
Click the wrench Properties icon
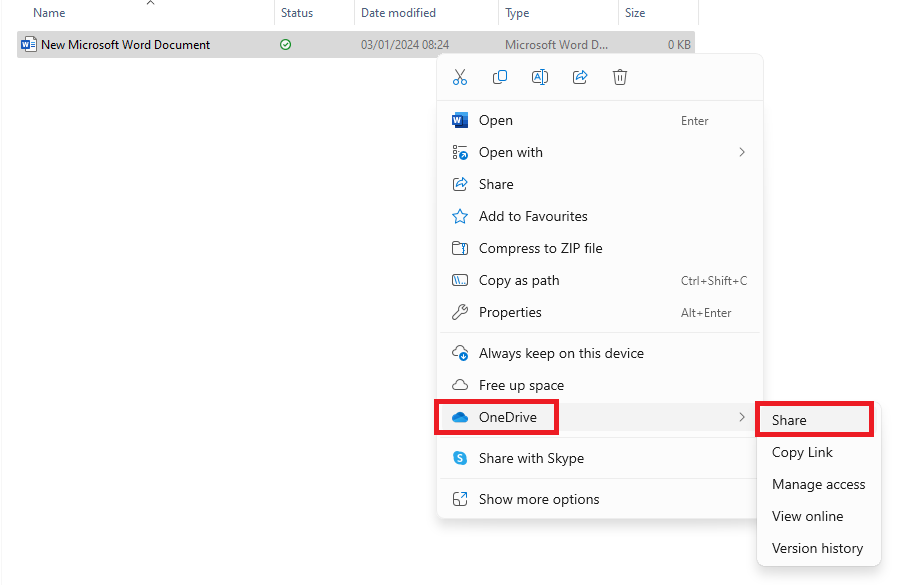(460, 312)
